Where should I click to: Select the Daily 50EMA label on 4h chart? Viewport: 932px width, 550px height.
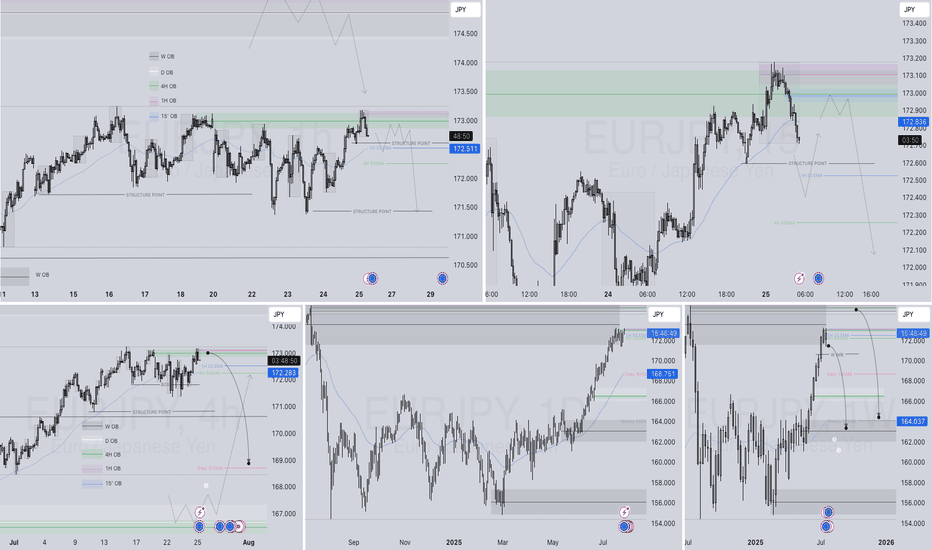click(x=210, y=469)
